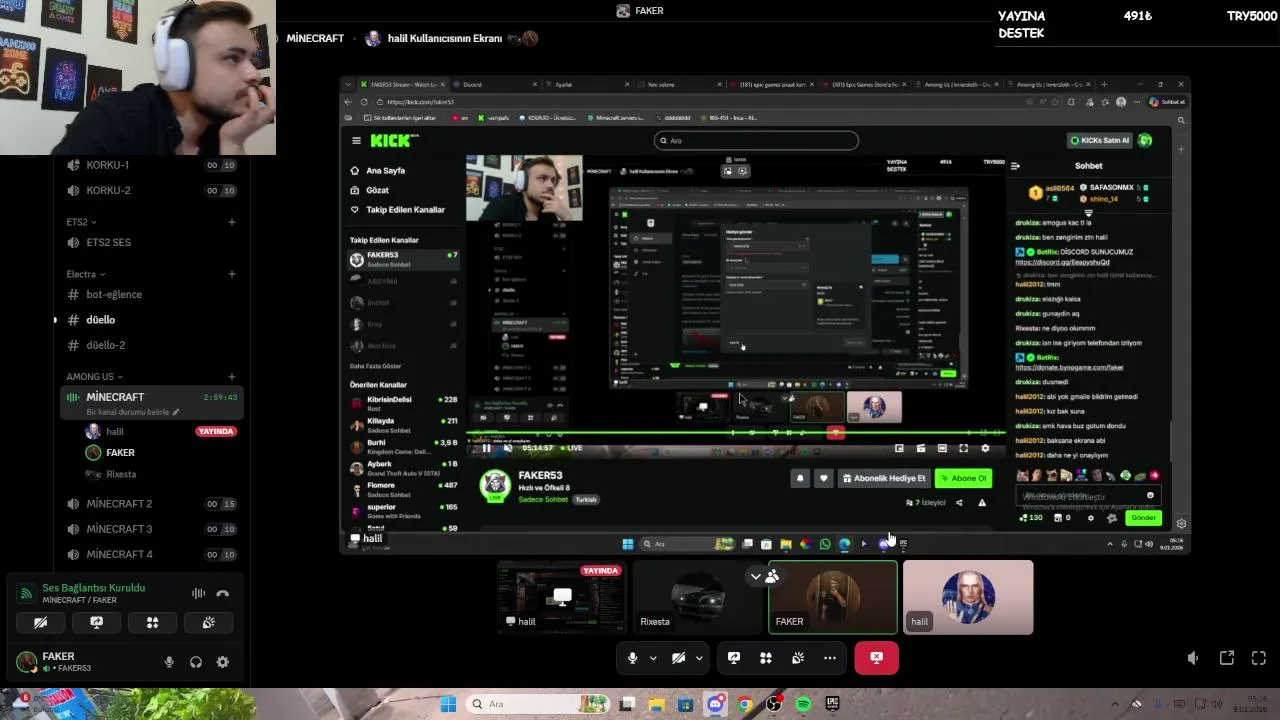Image resolution: width=1280 pixels, height=720 pixels.
Task: Open Discord user settings gear
Action: (222, 662)
